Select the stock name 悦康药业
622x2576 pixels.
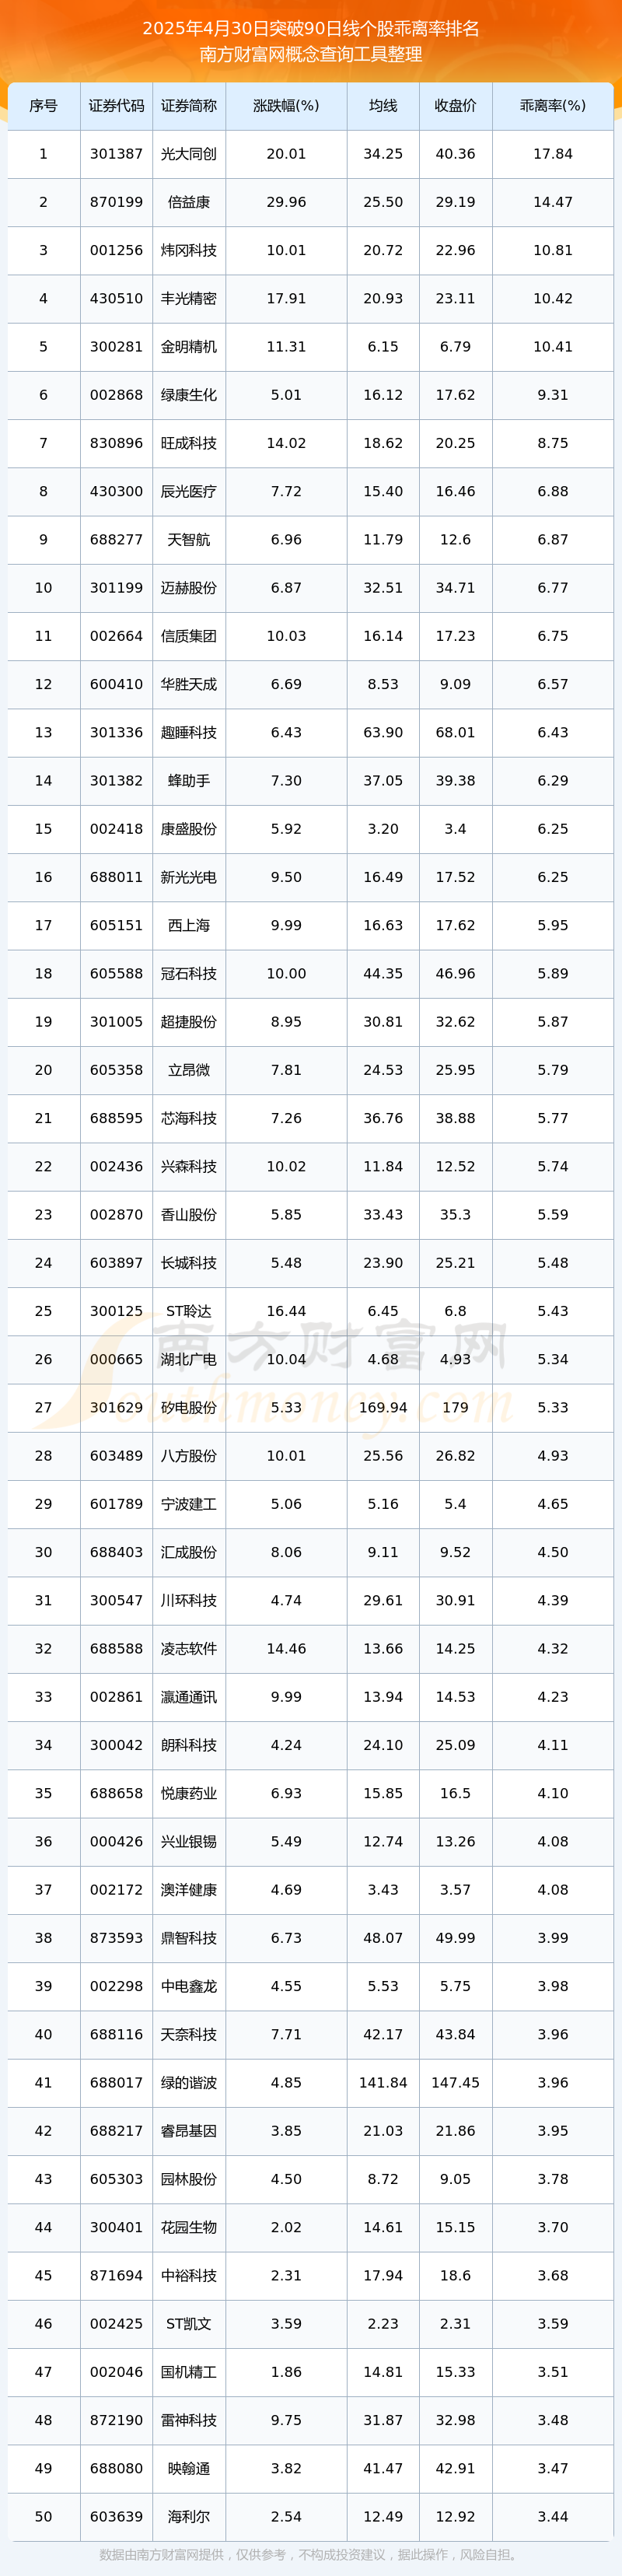click(x=189, y=1793)
